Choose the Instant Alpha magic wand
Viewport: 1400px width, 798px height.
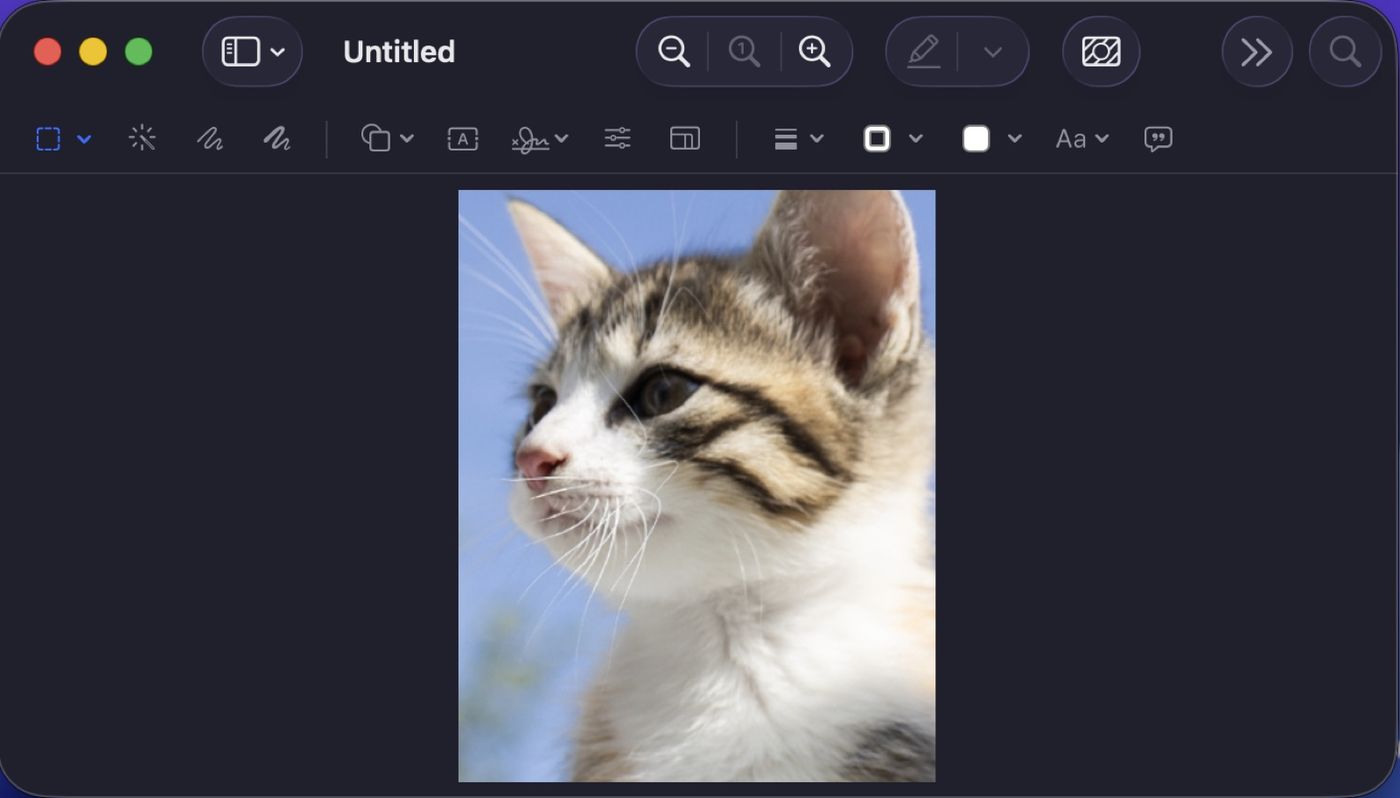[143, 138]
